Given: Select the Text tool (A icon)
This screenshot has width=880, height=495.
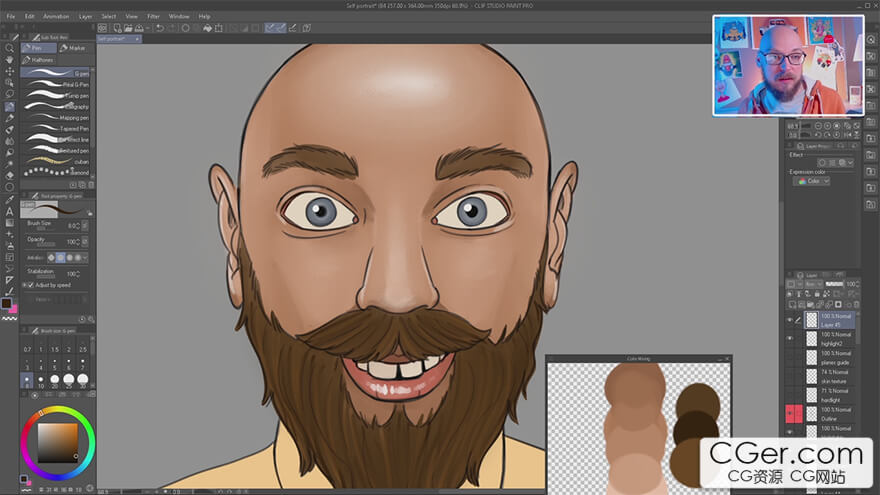Looking at the screenshot, I should point(10,212).
